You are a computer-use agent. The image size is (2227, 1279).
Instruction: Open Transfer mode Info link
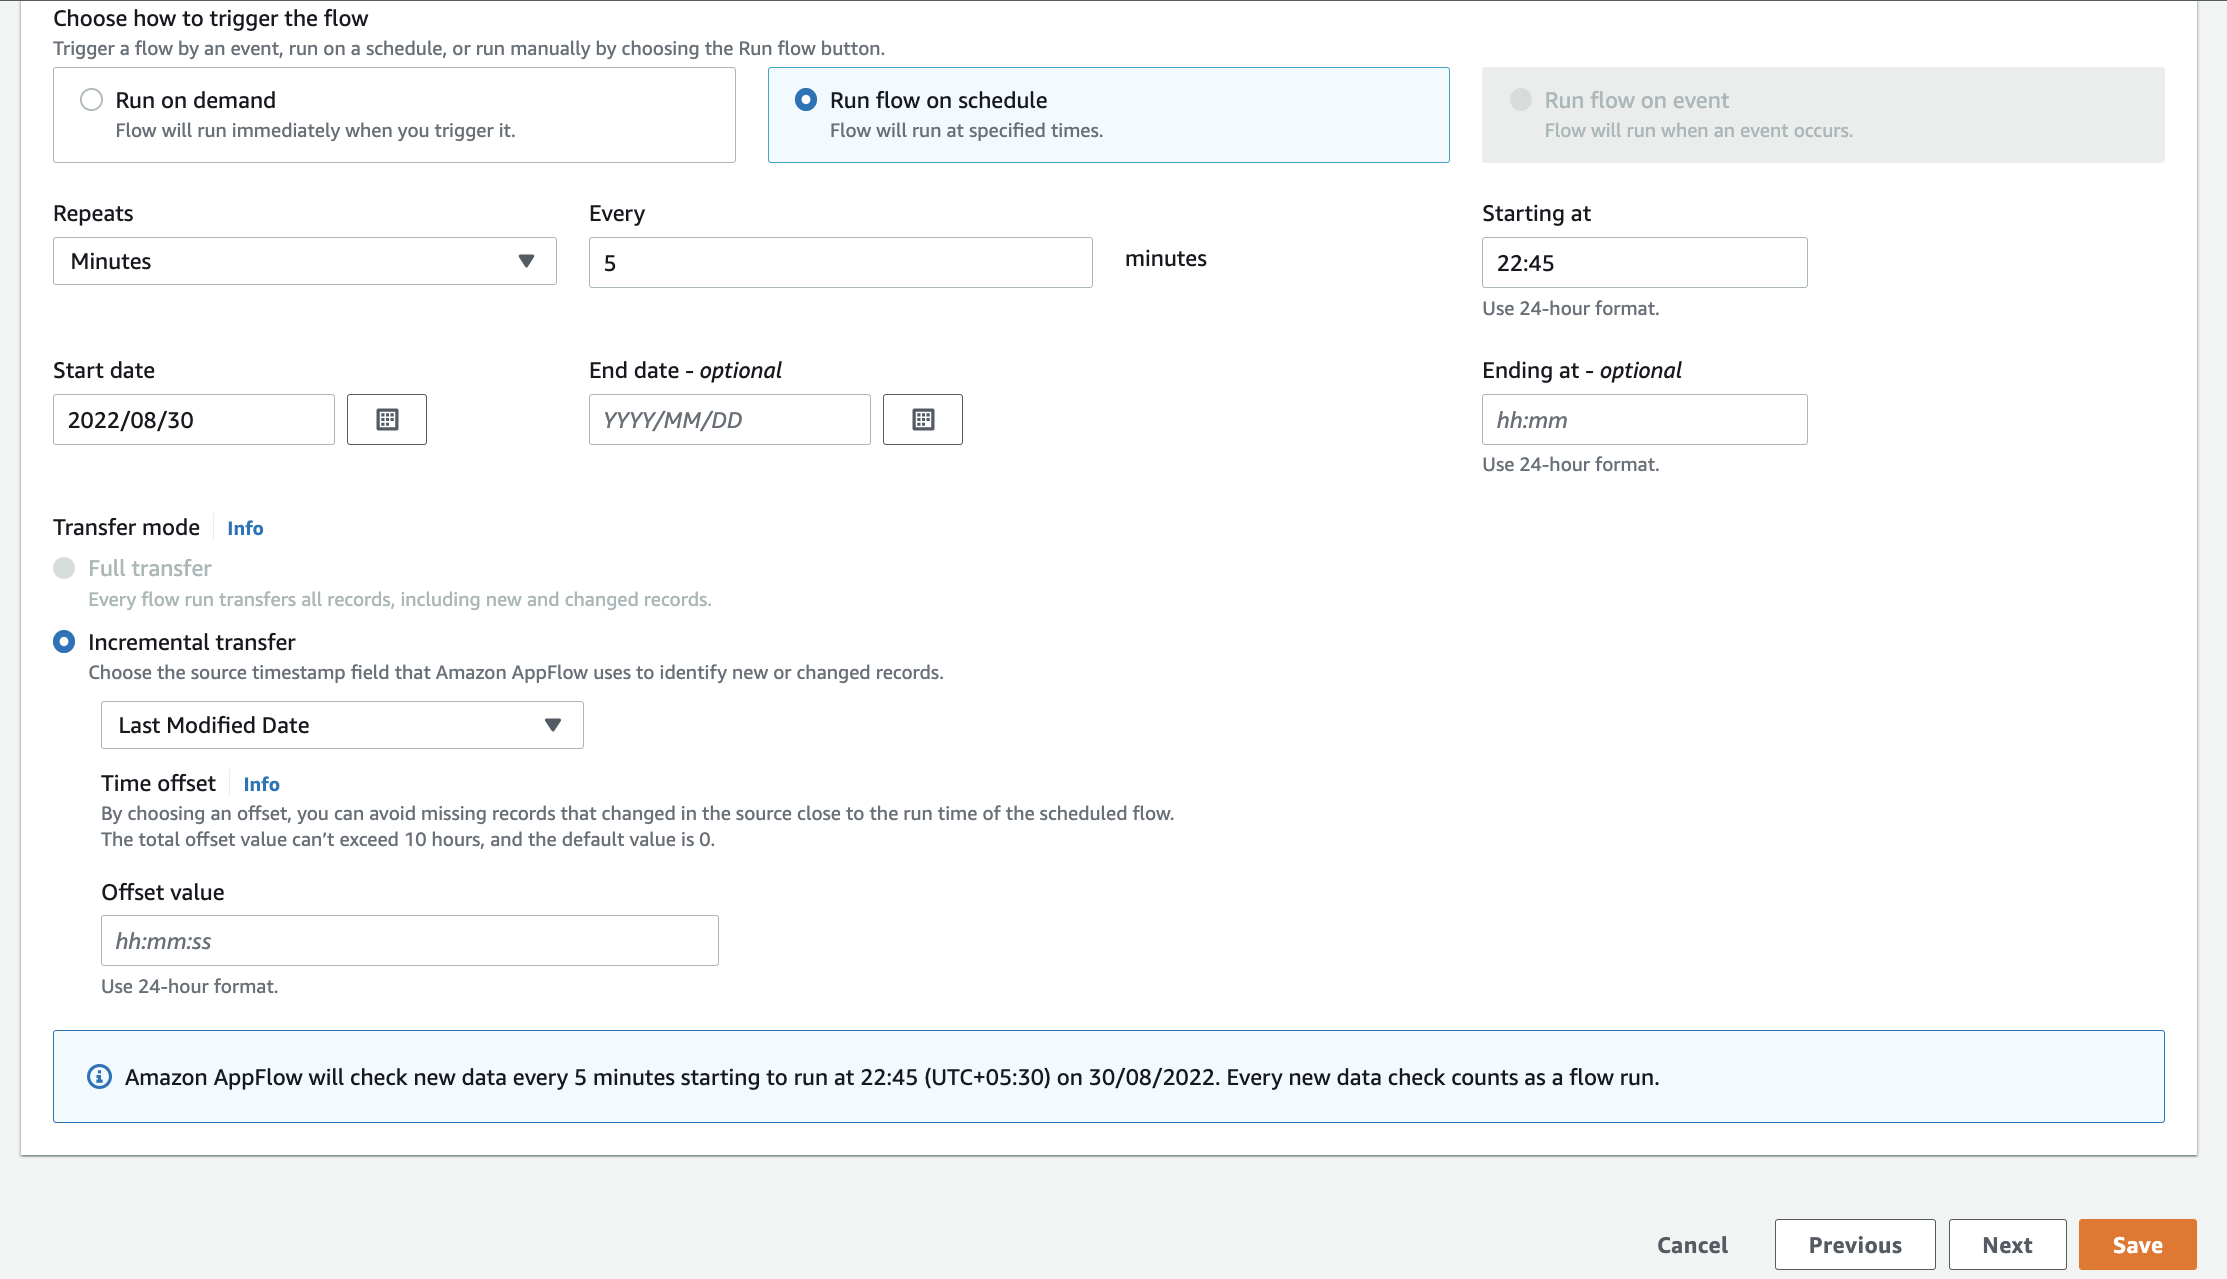coord(245,528)
